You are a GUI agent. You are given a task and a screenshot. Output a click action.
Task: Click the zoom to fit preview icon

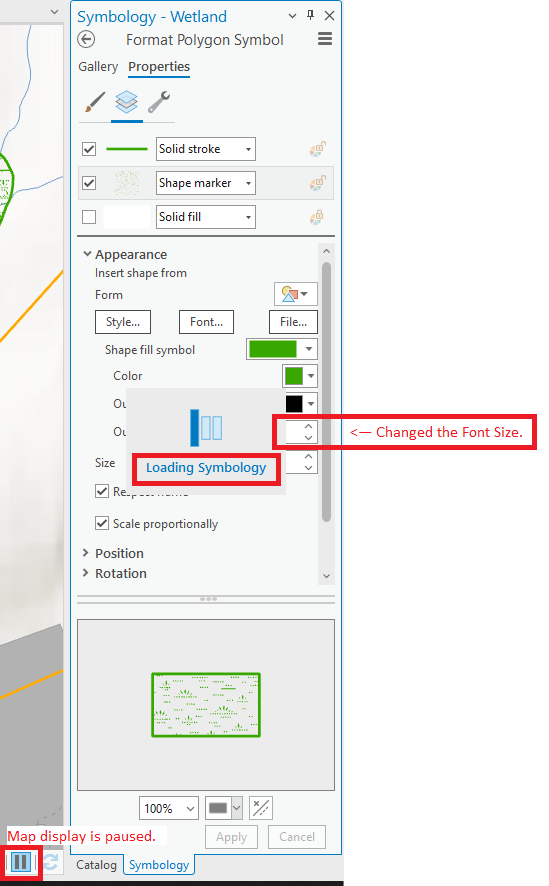point(261,808)
